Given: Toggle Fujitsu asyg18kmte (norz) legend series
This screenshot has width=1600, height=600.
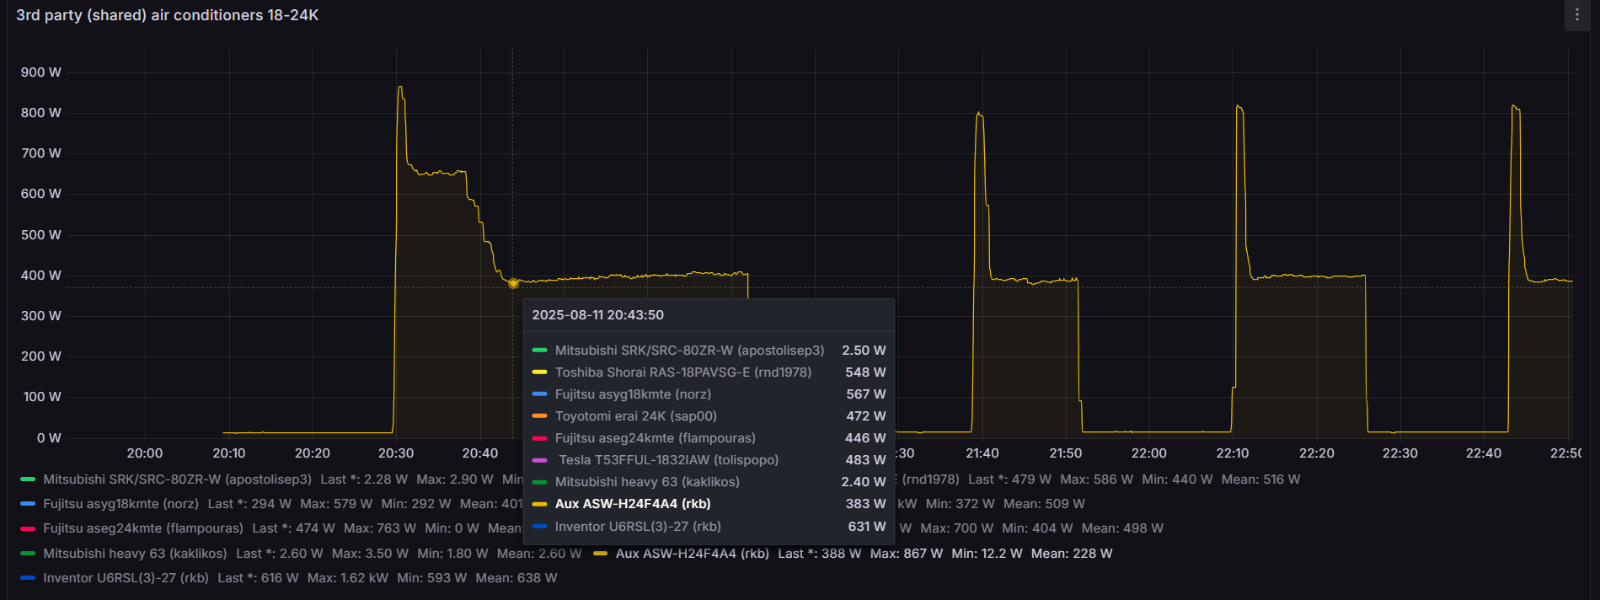Looking at the screenshot, I should pyautogui.click(x=120, y=504).
